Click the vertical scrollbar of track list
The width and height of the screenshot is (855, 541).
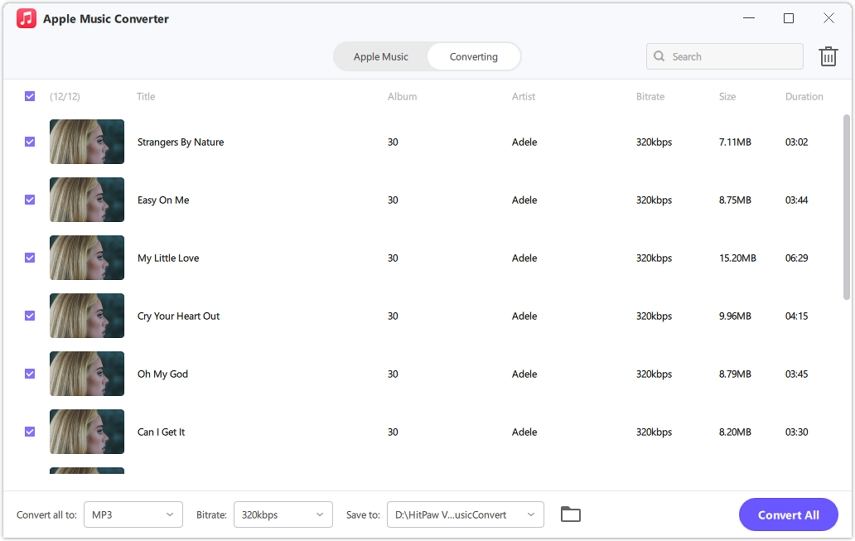846,207
